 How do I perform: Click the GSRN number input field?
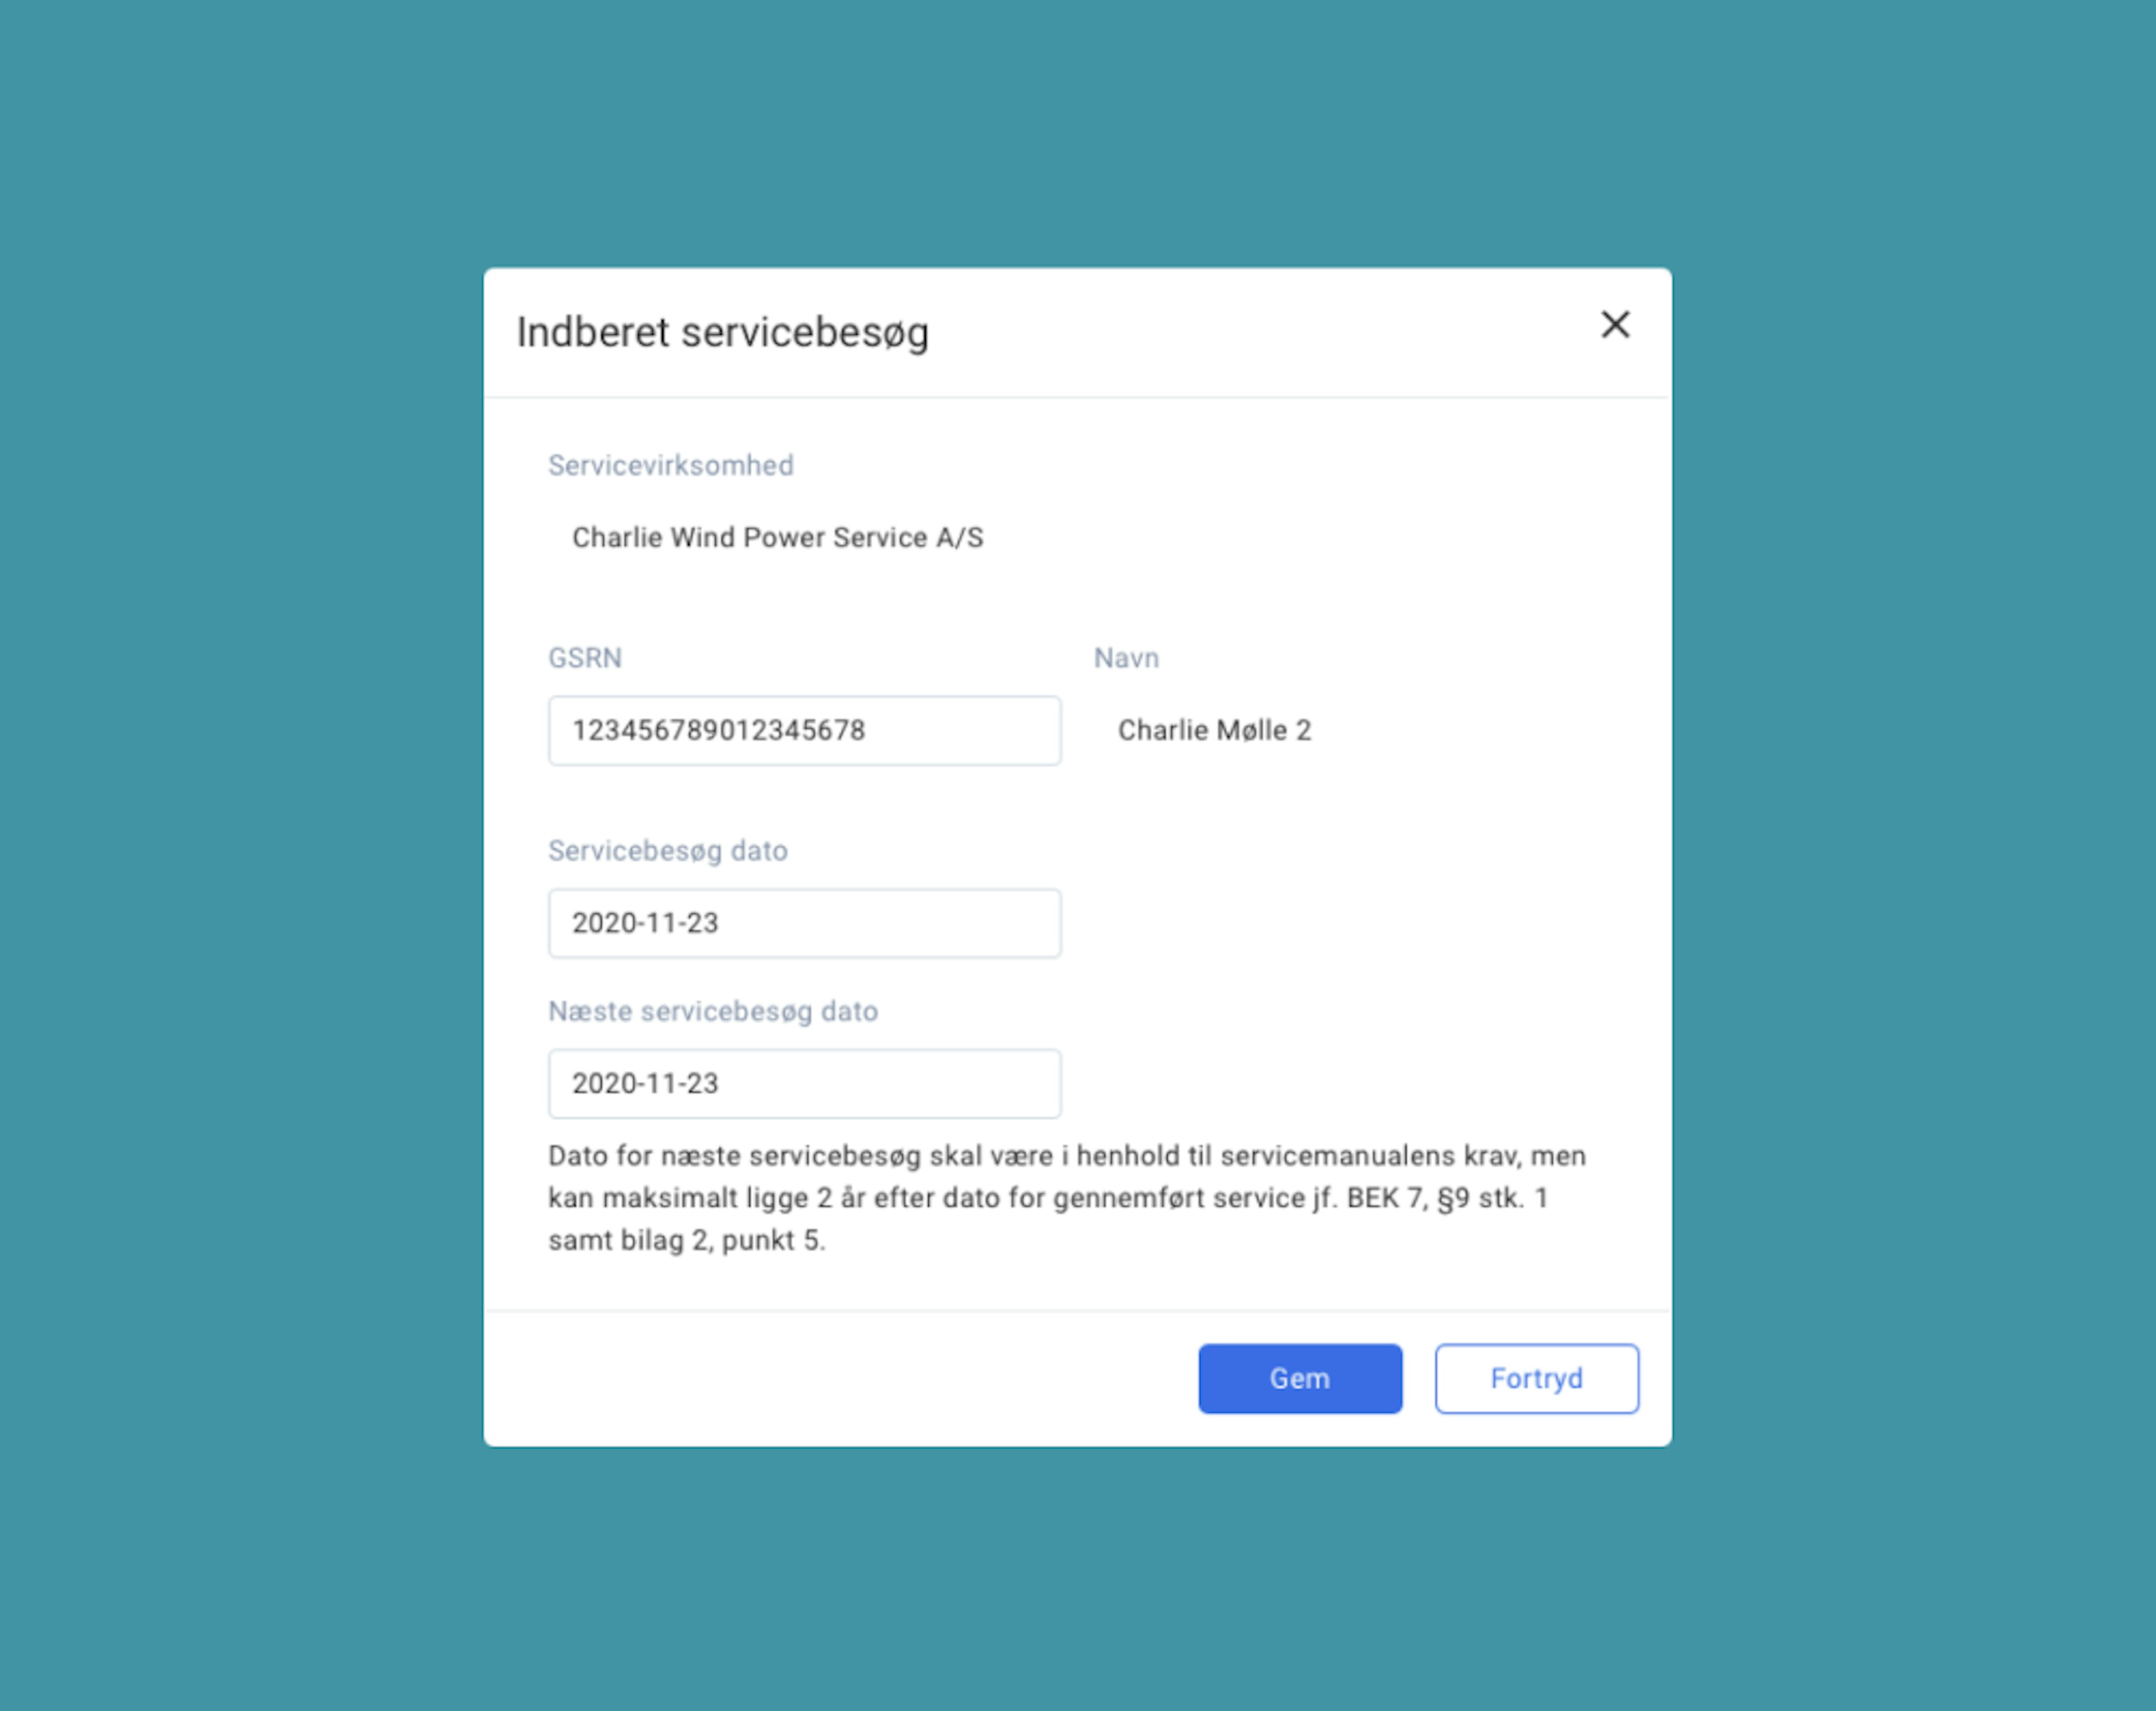(x=804, y=731)
